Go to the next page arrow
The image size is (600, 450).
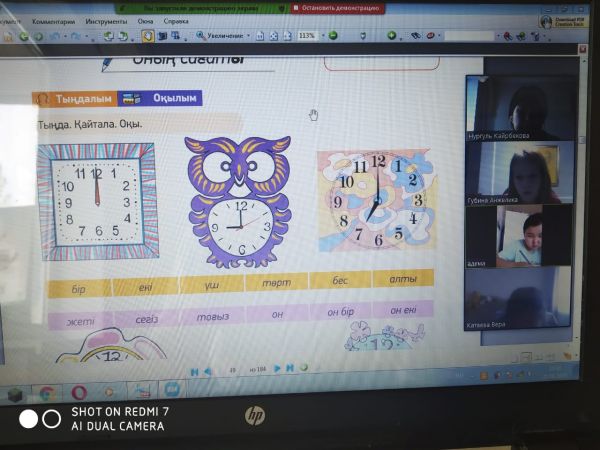click(x=276, y=369)
